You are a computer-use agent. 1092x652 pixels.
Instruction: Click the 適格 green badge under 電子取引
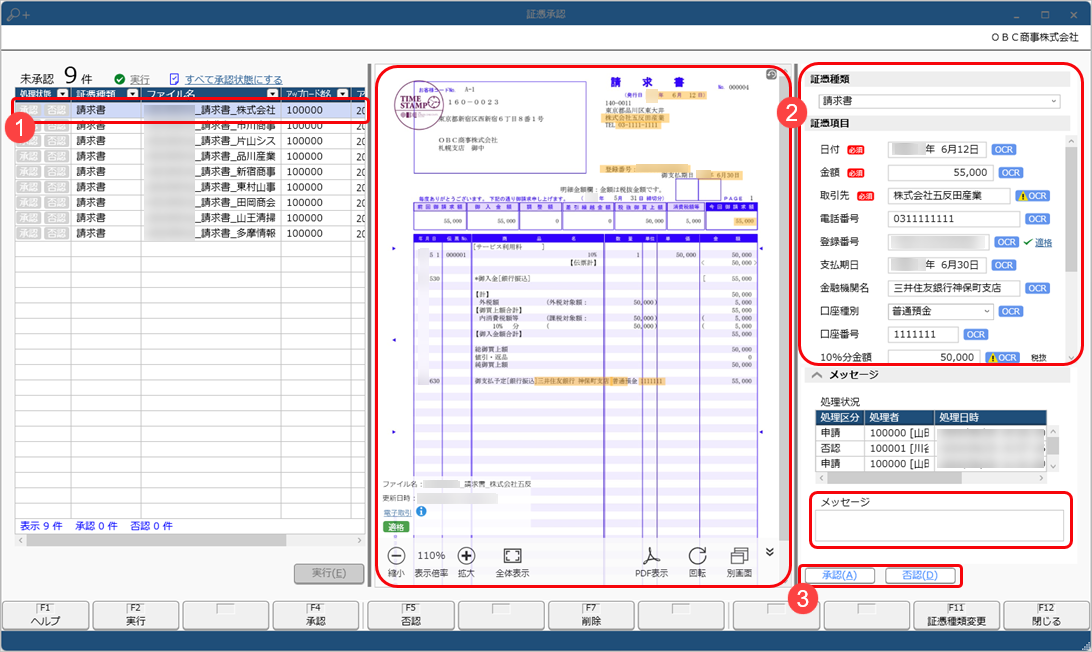coord(396,527)
